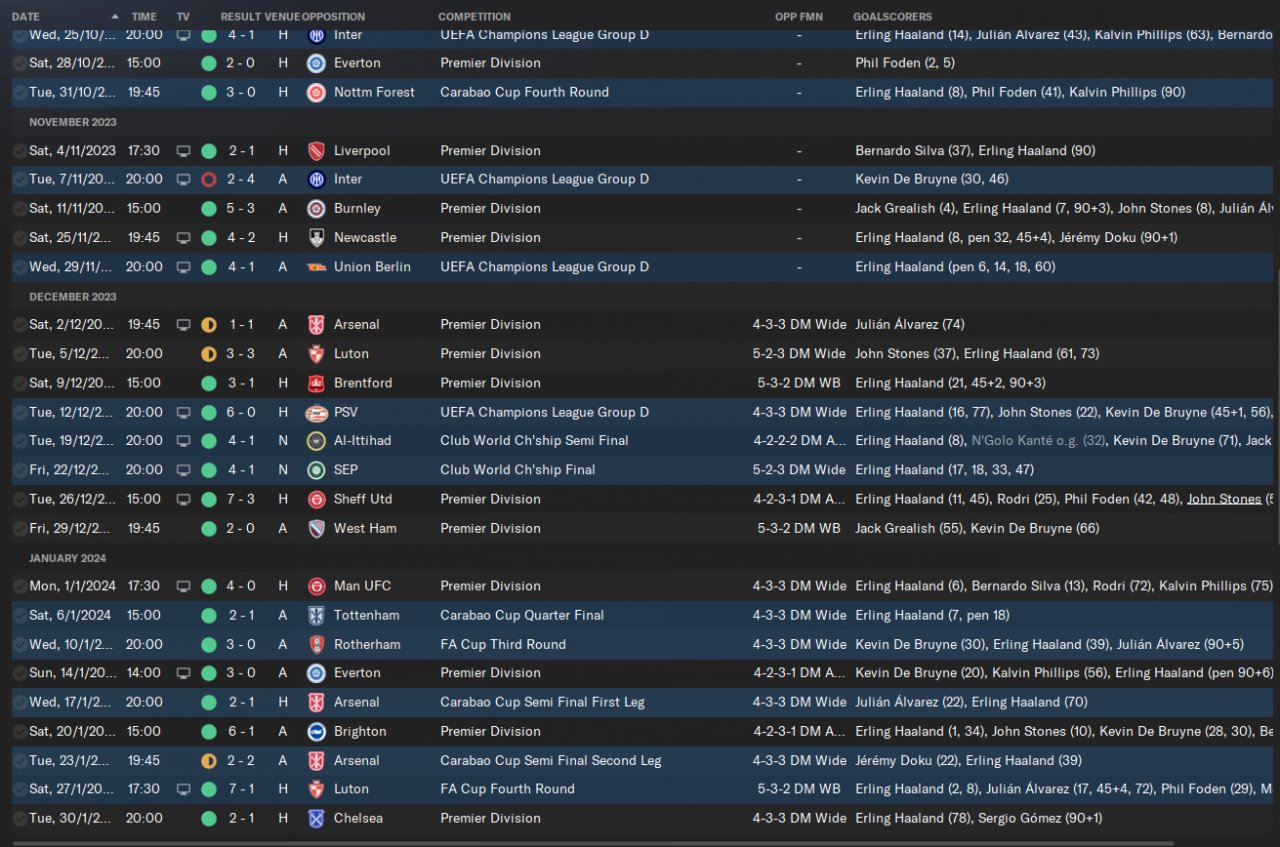Open the Club World Ch'ship Semi Final competition

point(534,441)
